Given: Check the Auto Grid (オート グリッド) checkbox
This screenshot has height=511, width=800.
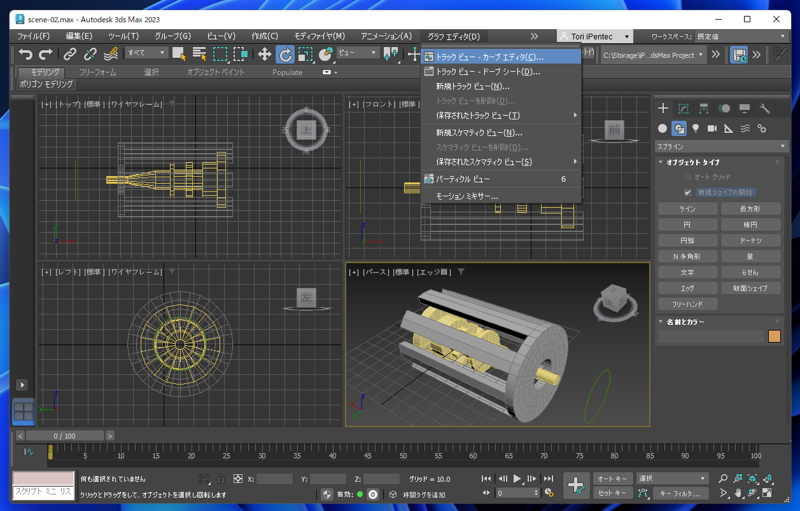Looking at the screenshot, I should point(687,177).
